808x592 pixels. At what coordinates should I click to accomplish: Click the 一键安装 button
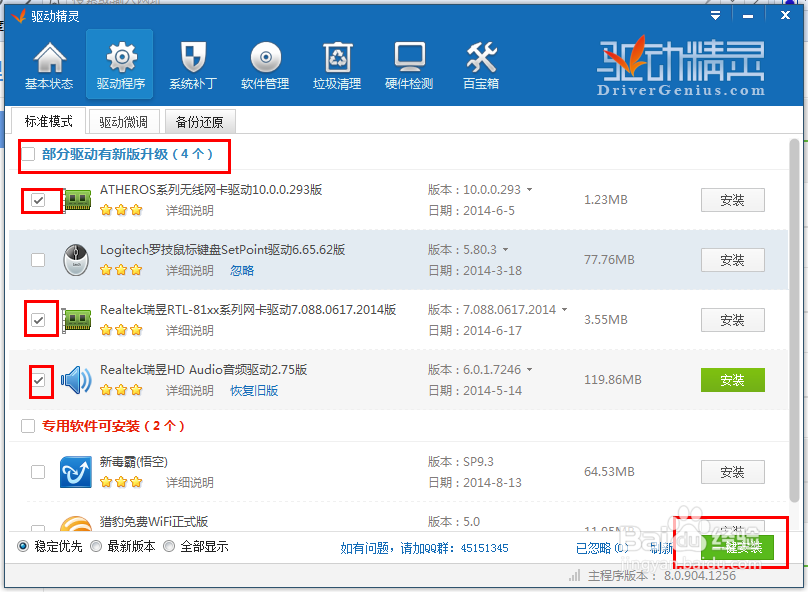pyautogui.click(x=737, y=547)
